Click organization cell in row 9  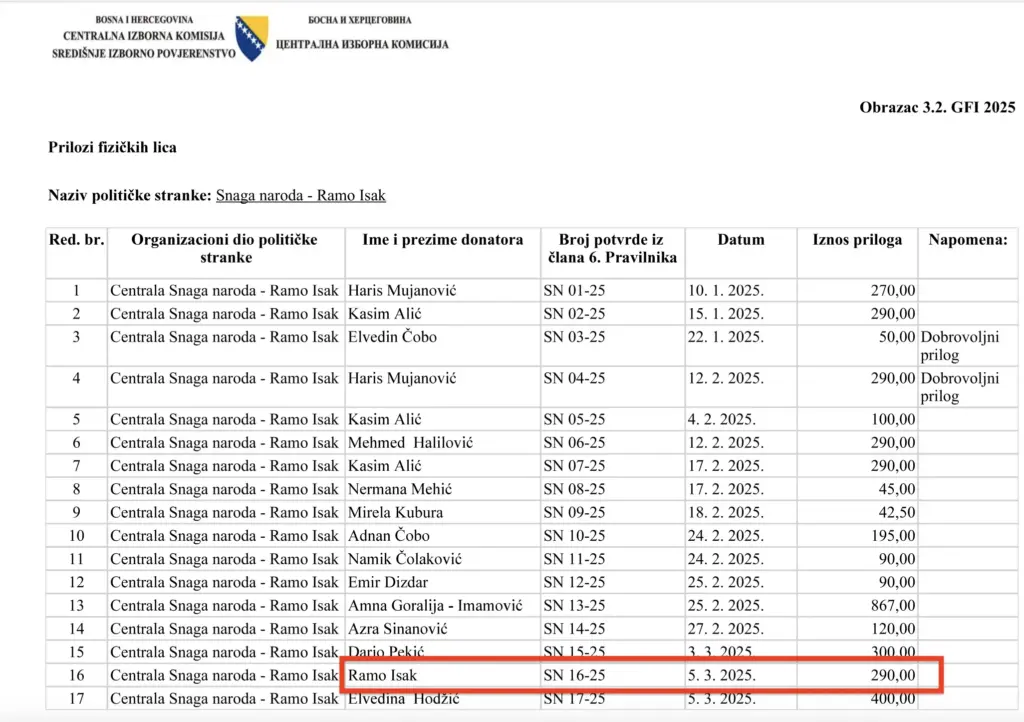coord(225,512)
